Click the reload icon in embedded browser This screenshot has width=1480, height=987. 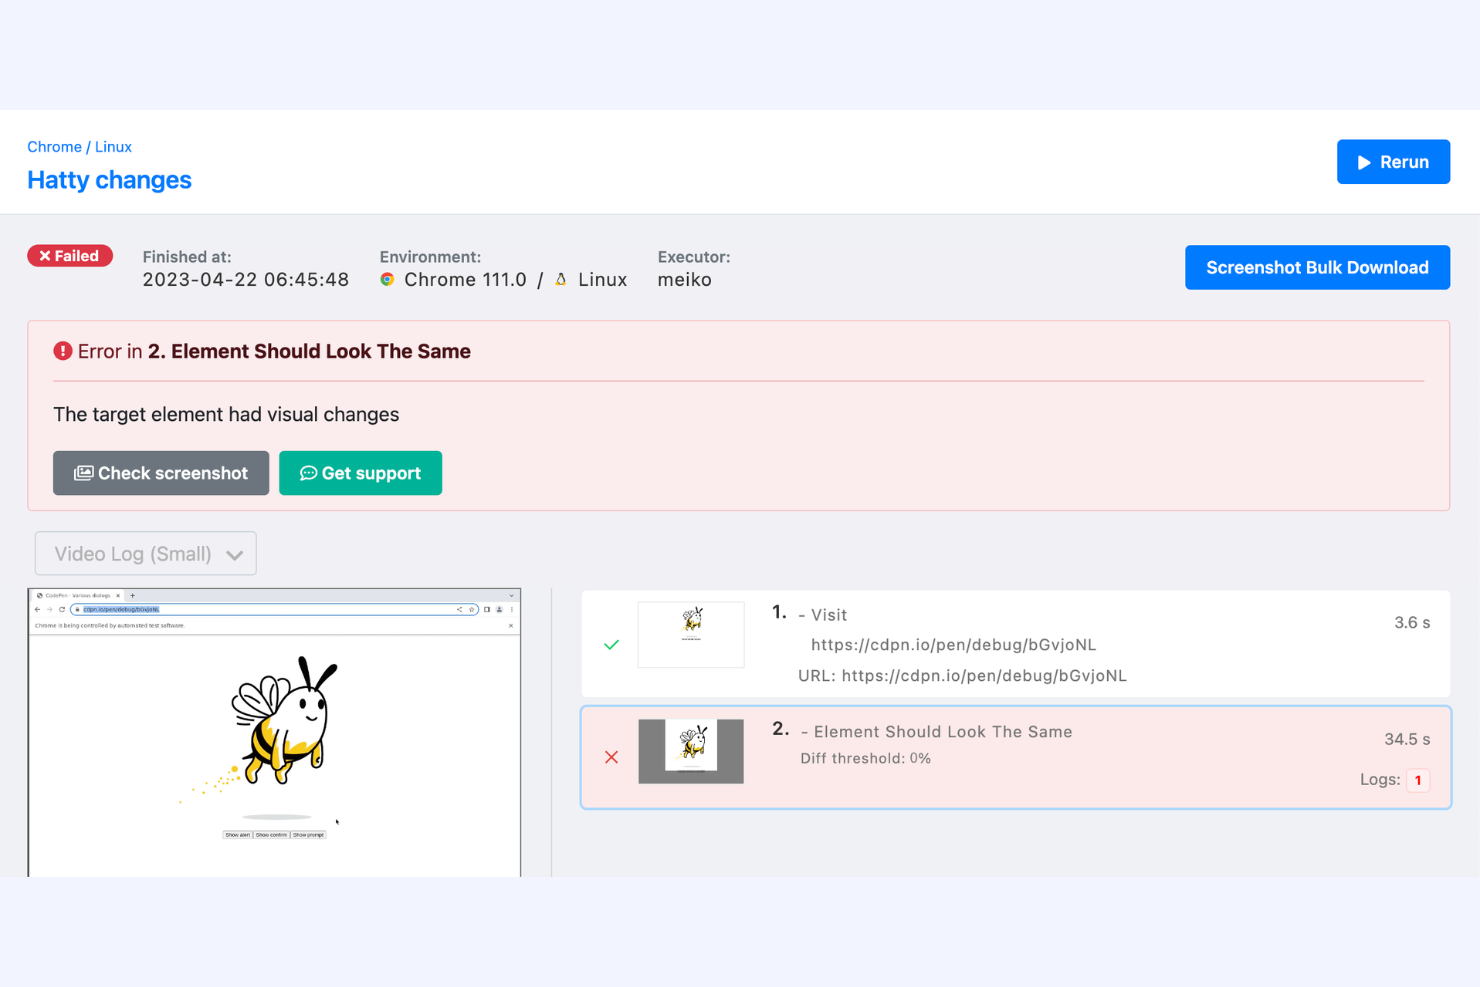pos(62,609)
